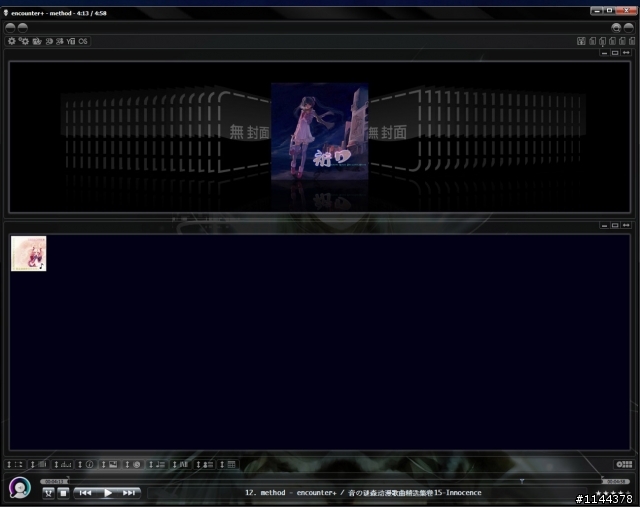Open preferences via the single gear icon
This screenshot has width=640, height=507.
click(11, 41)
